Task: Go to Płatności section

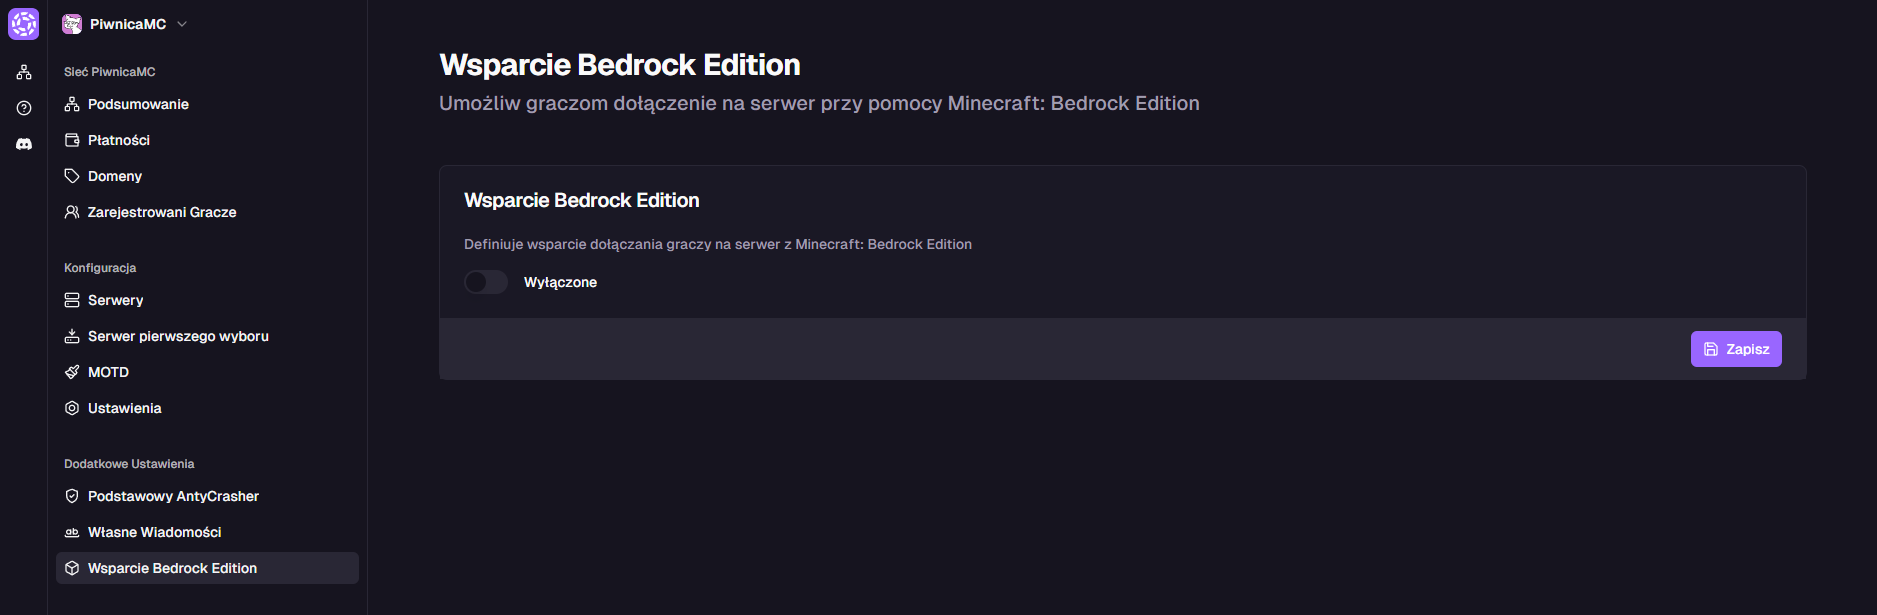Action: [x=207, y=140]
